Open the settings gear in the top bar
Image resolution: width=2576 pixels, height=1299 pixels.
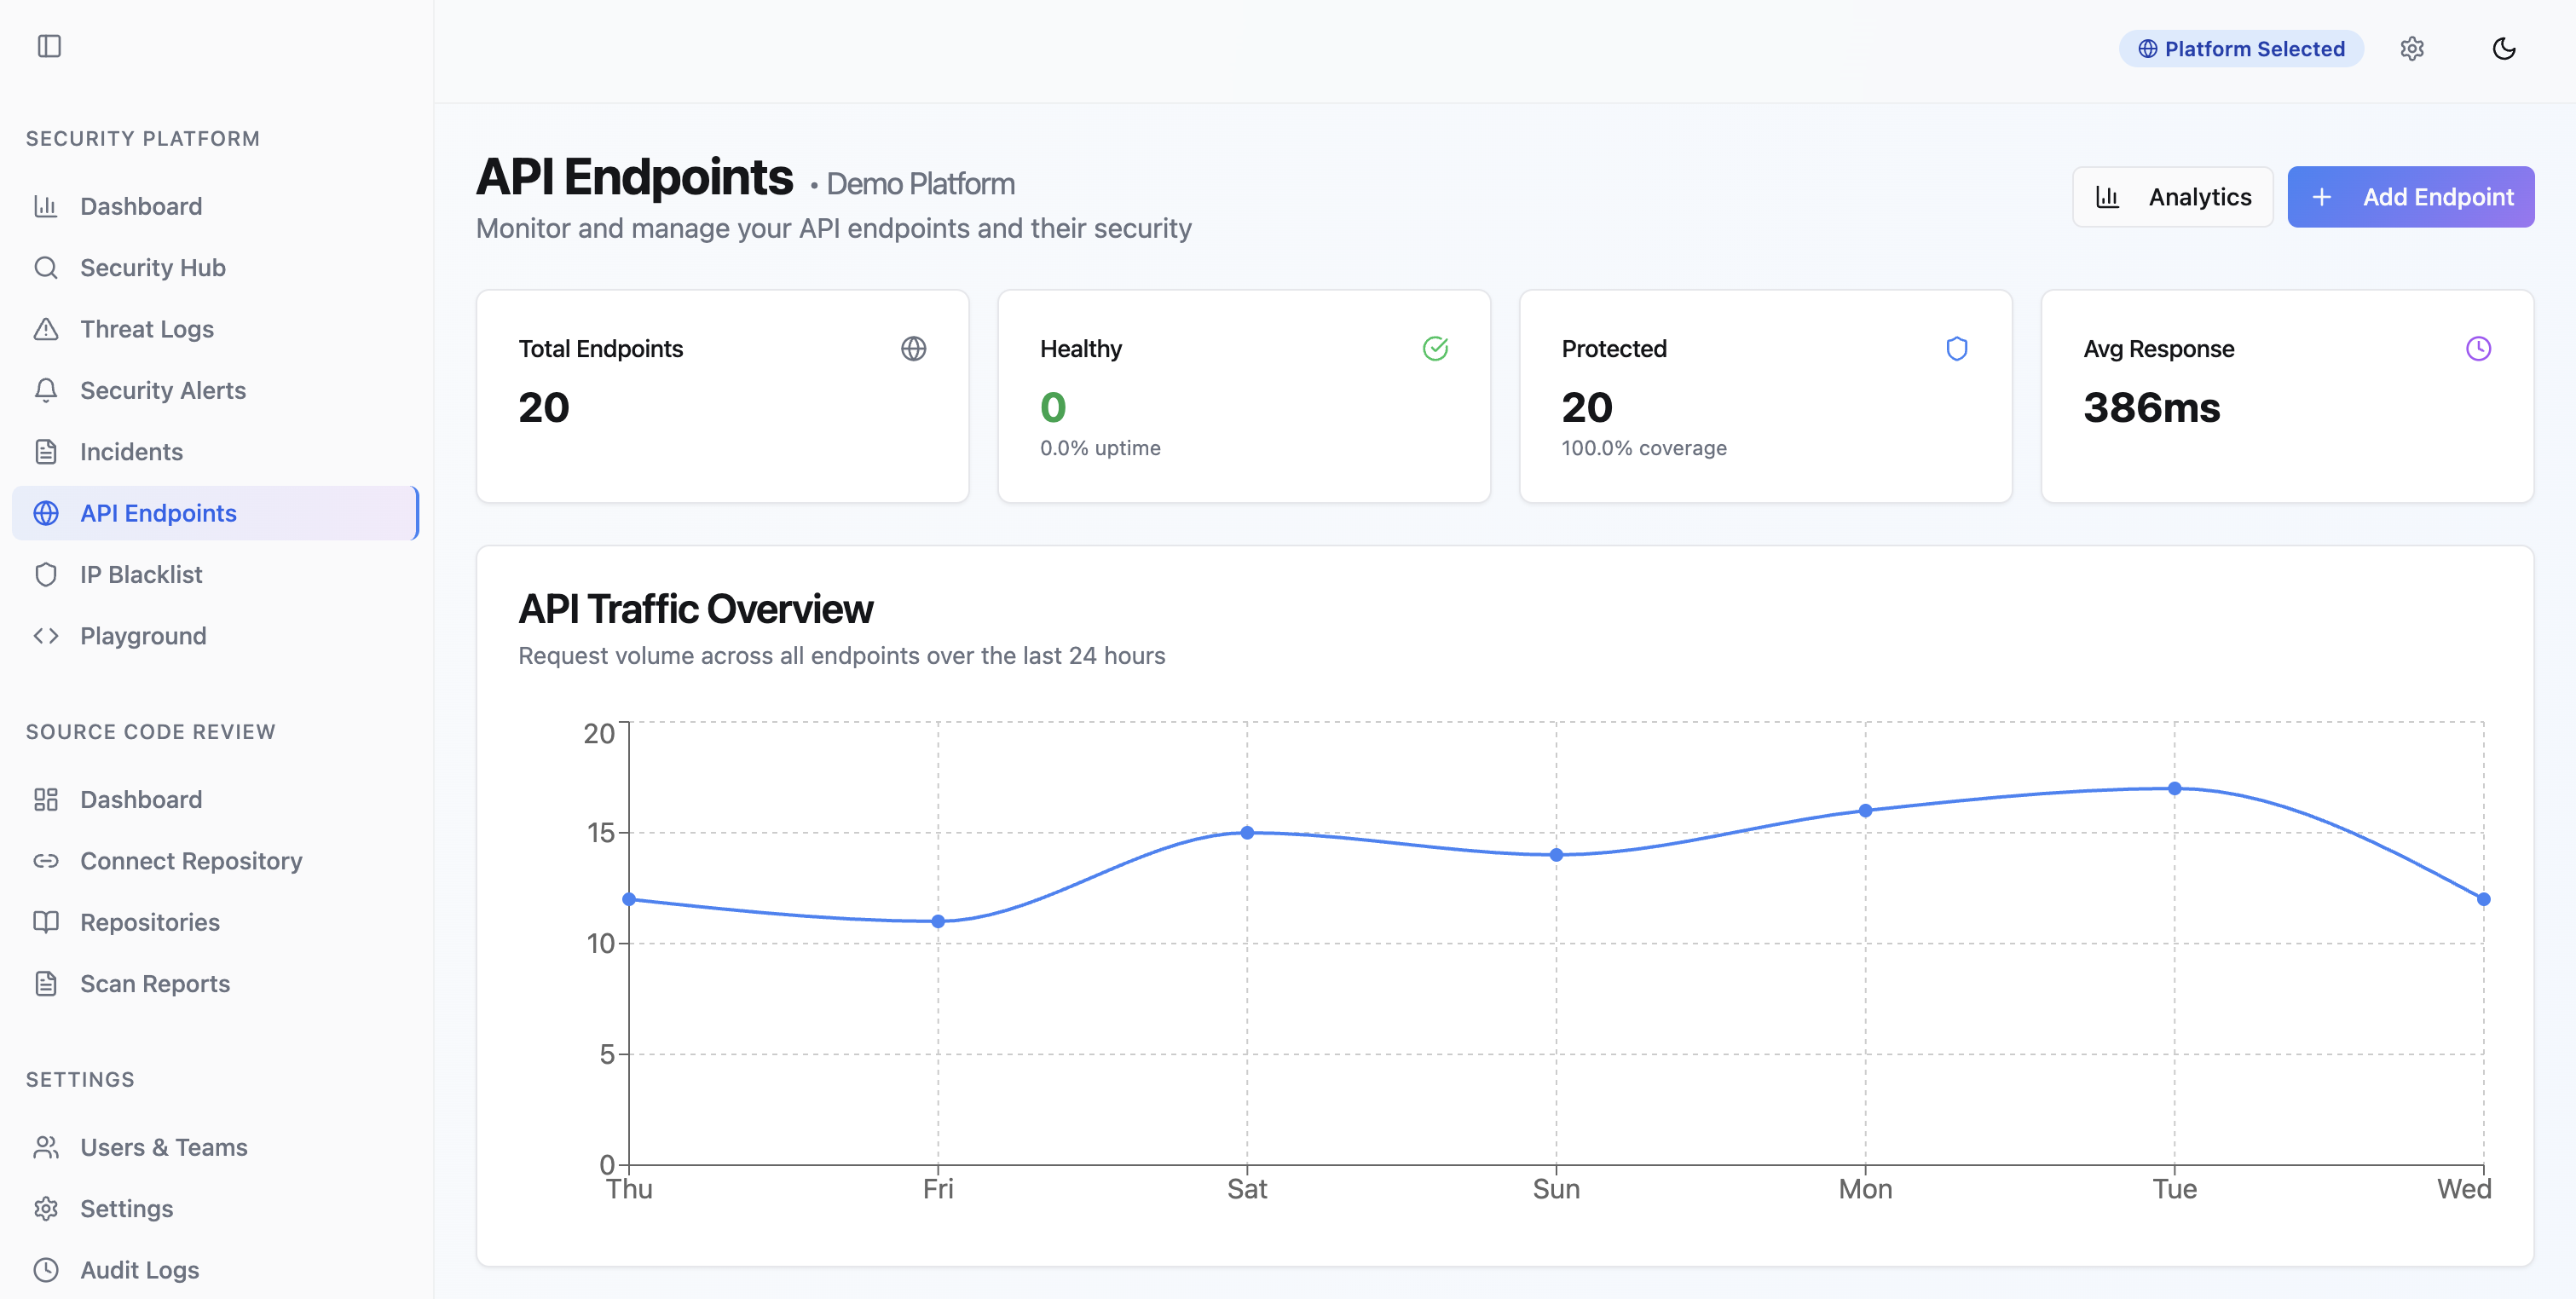(2413, 48)
